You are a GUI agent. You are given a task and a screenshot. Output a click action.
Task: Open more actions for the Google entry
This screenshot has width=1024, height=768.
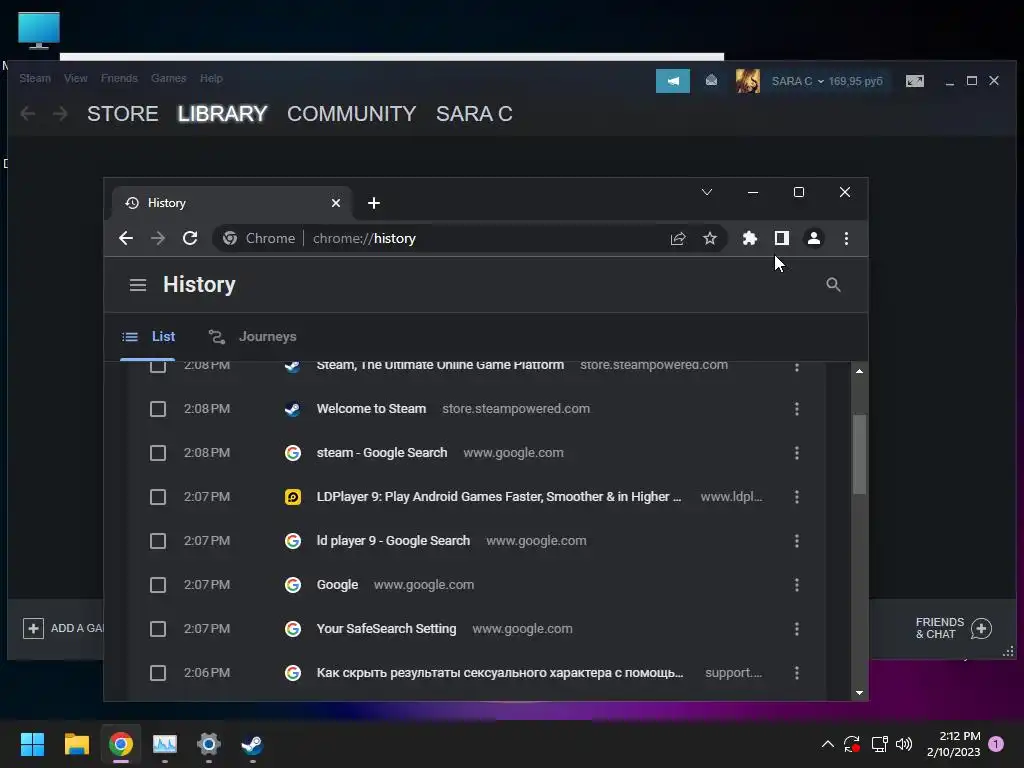797,584
